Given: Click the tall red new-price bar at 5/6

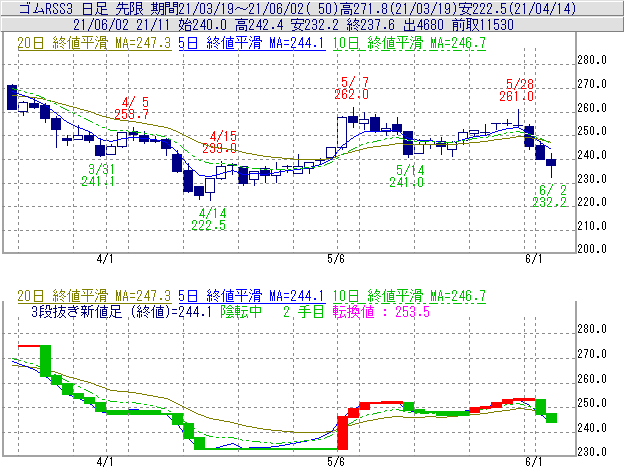Looking at the screenshot, I should [342, 433].
